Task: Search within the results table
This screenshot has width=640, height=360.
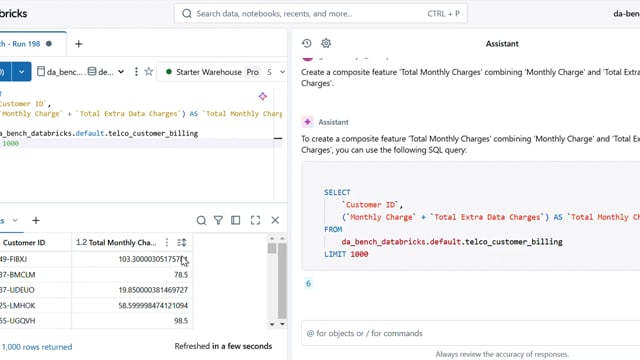Action: pyautogui.click(x=201, y=220)
